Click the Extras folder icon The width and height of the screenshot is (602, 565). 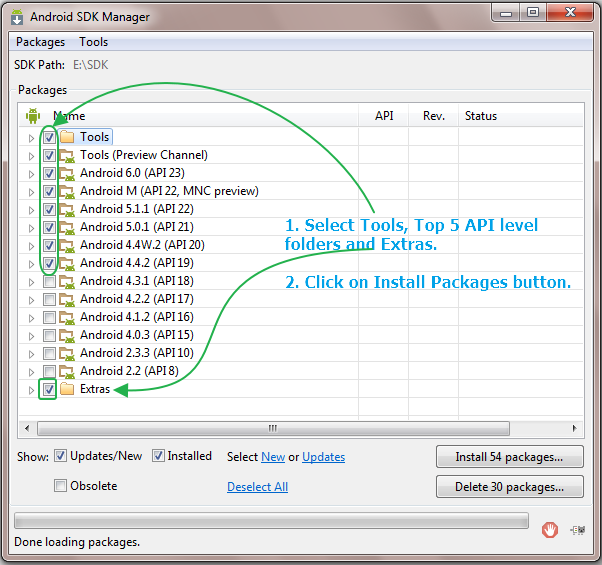(x=67, y=389)
